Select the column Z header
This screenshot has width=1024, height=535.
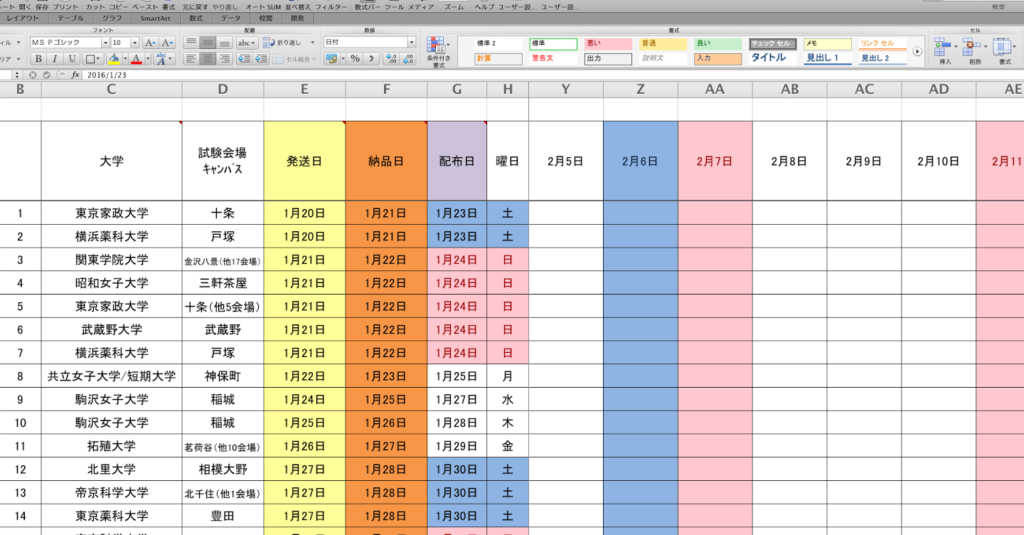(641, 89)
